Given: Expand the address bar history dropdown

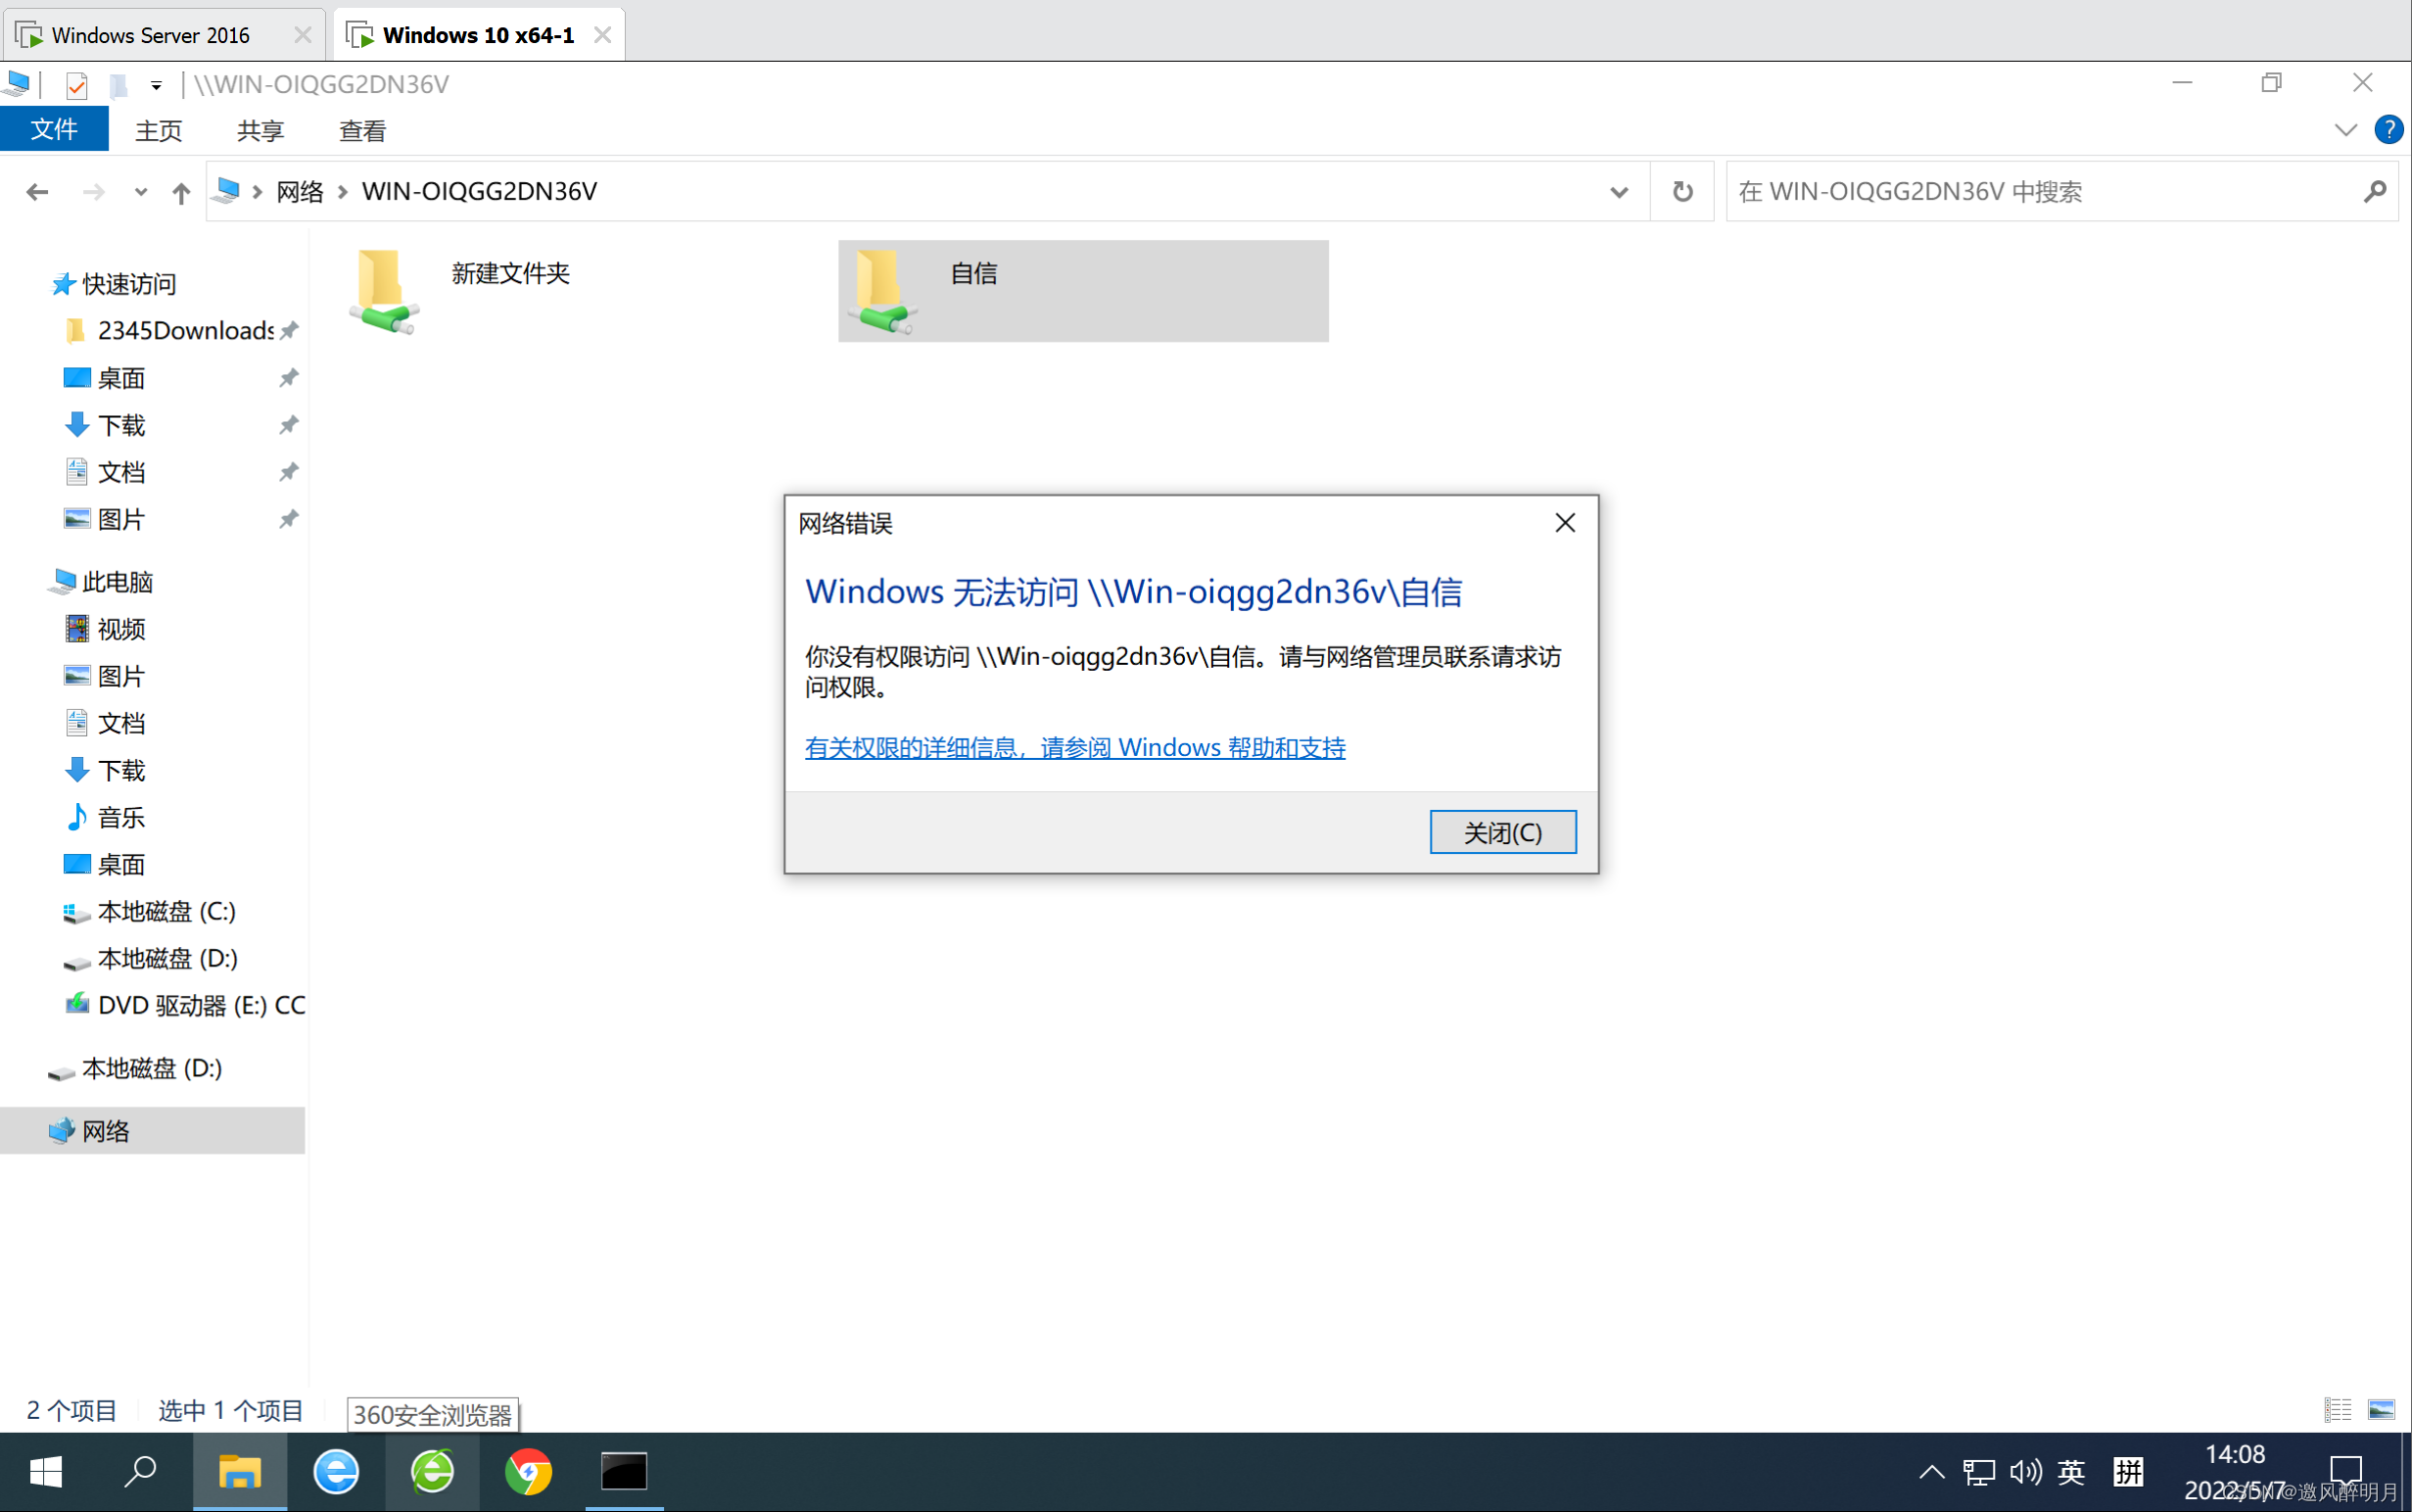Looking at the screenshot, I should coord(1619,191).
